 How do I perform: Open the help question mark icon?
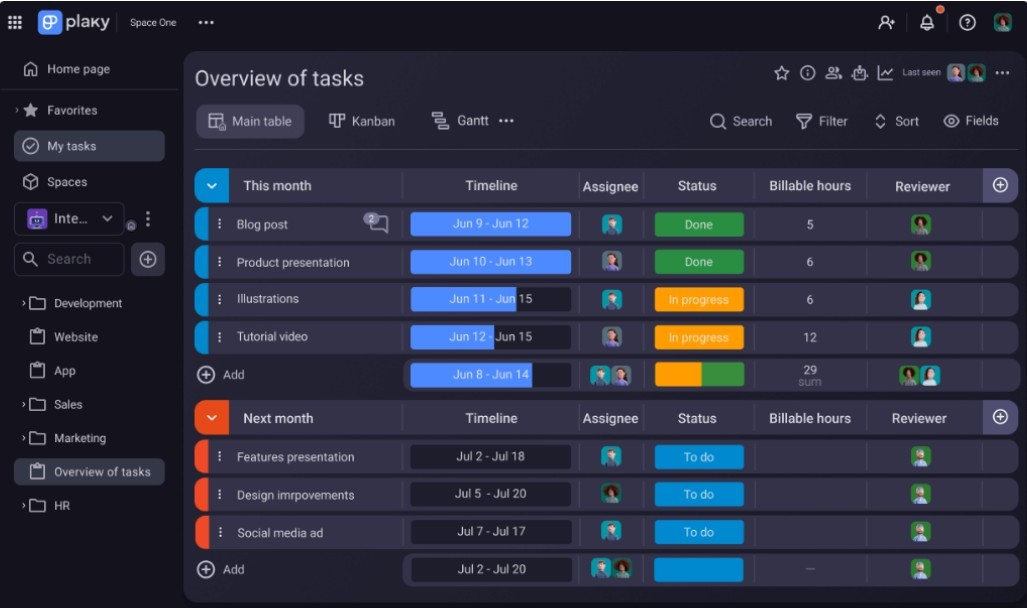(x=965, y=21)
